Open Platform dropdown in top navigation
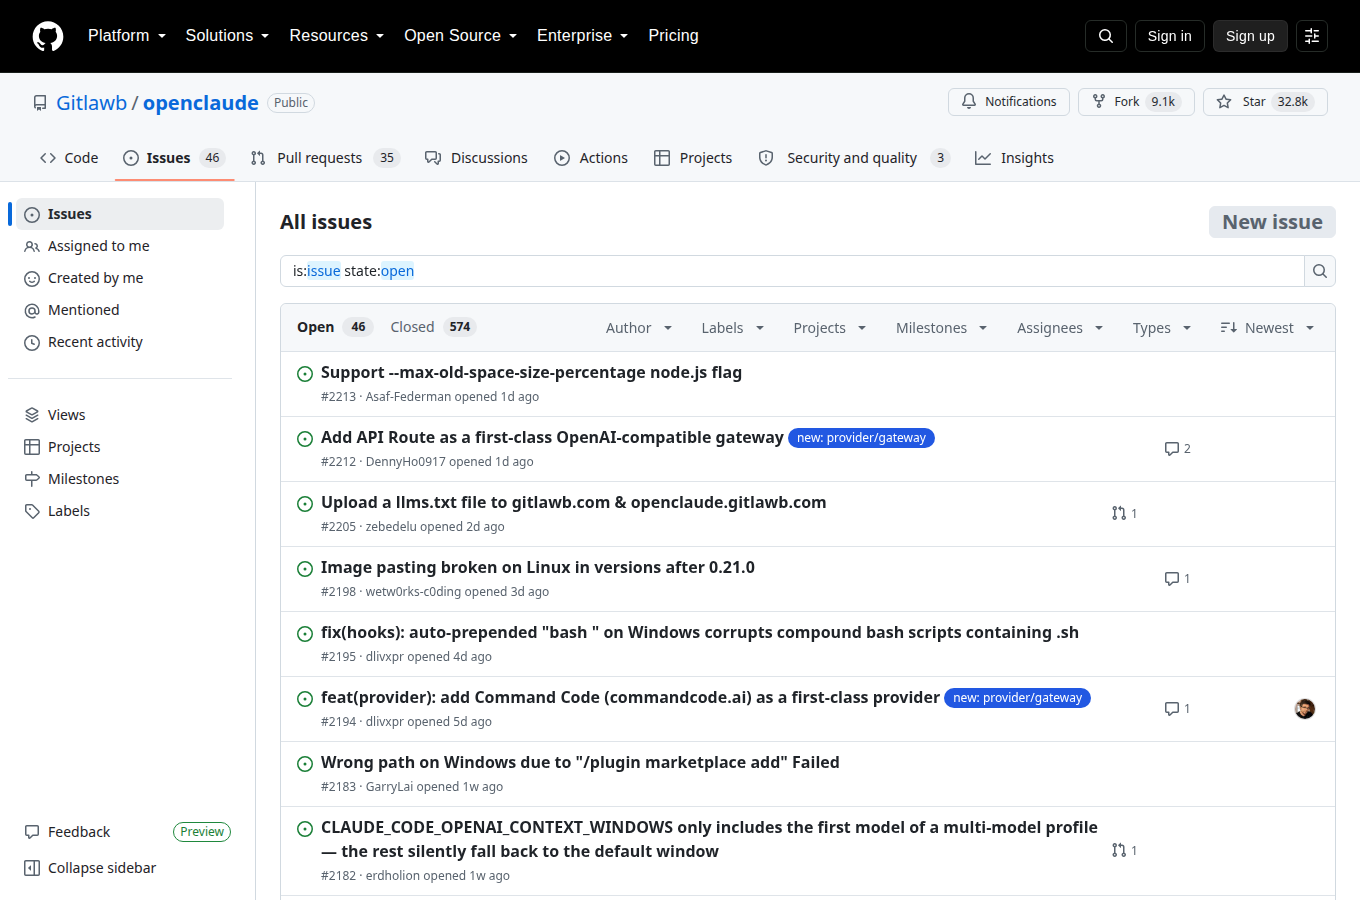Viewport: 1360px width, 900px height. pyautogui.click(x=127, y=36)
